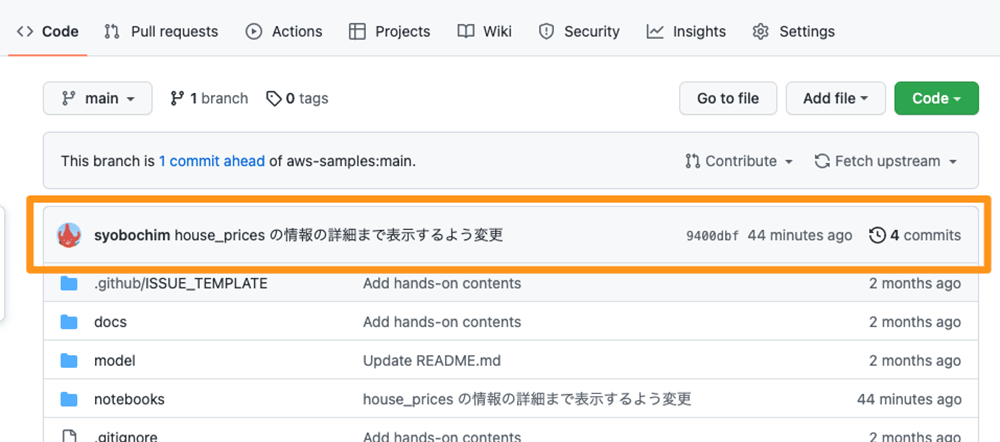Click the syobochim user avatar
Image resolution: width=1000 pixels, height=442 pixels.
pyautogui.click(x=69, y=235)
